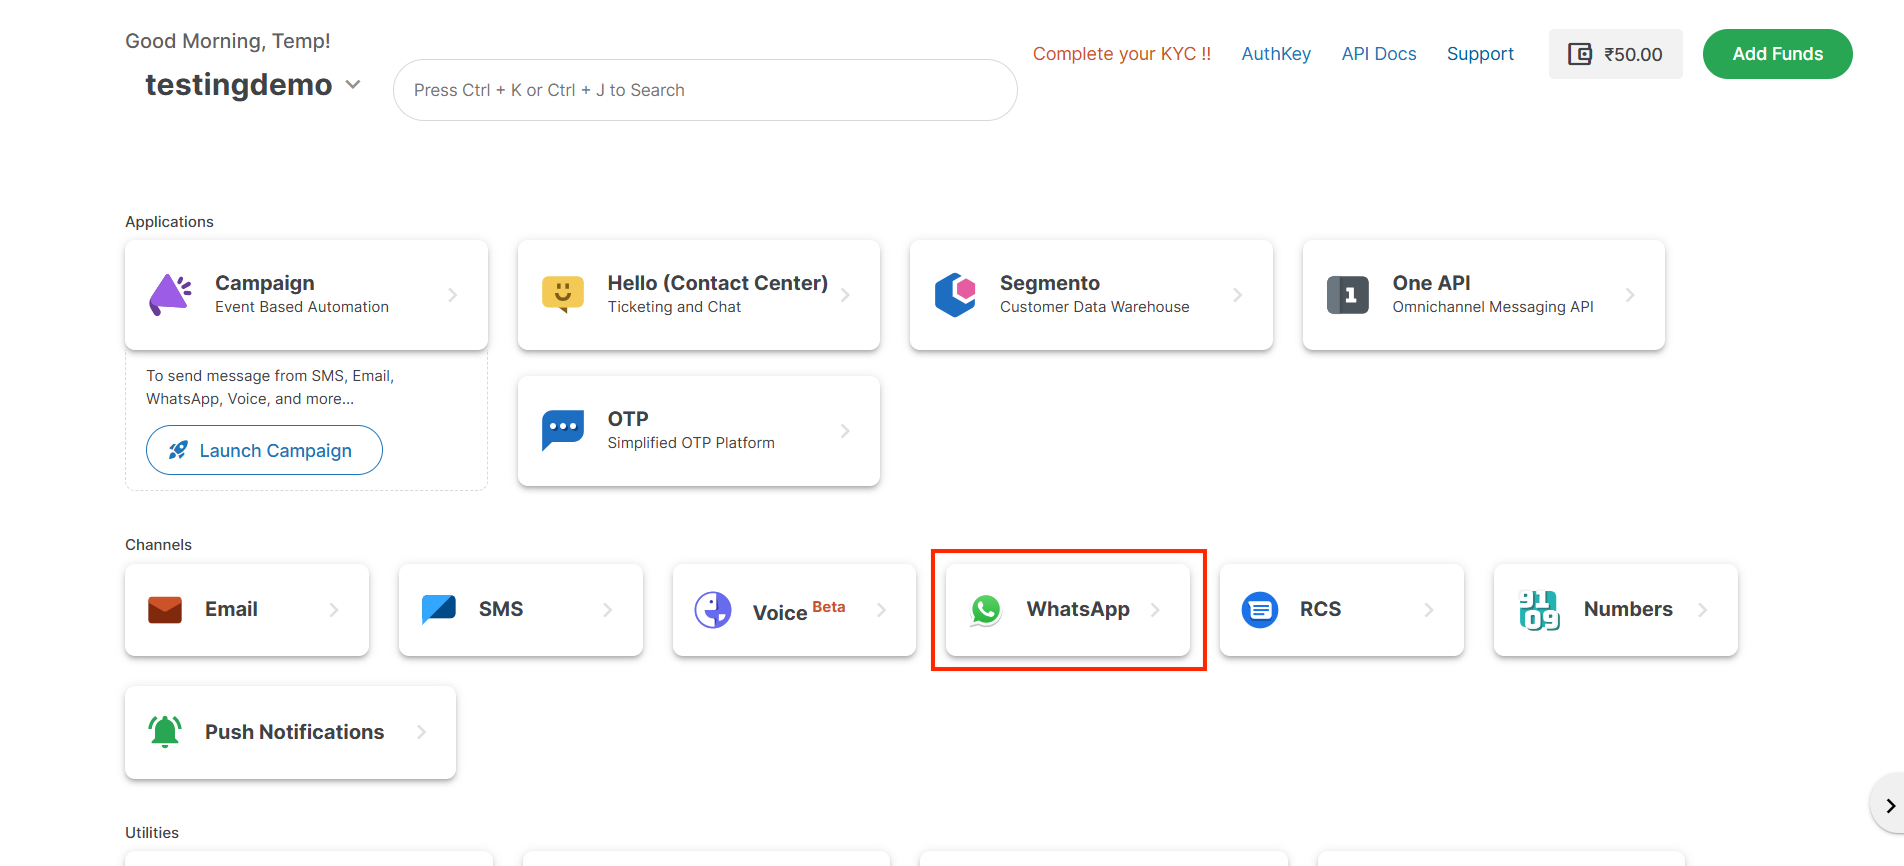Viewport: 1904px width, 866px height.
Task: Expand the Email channel chevron
Action: click(x=334, y=610)
